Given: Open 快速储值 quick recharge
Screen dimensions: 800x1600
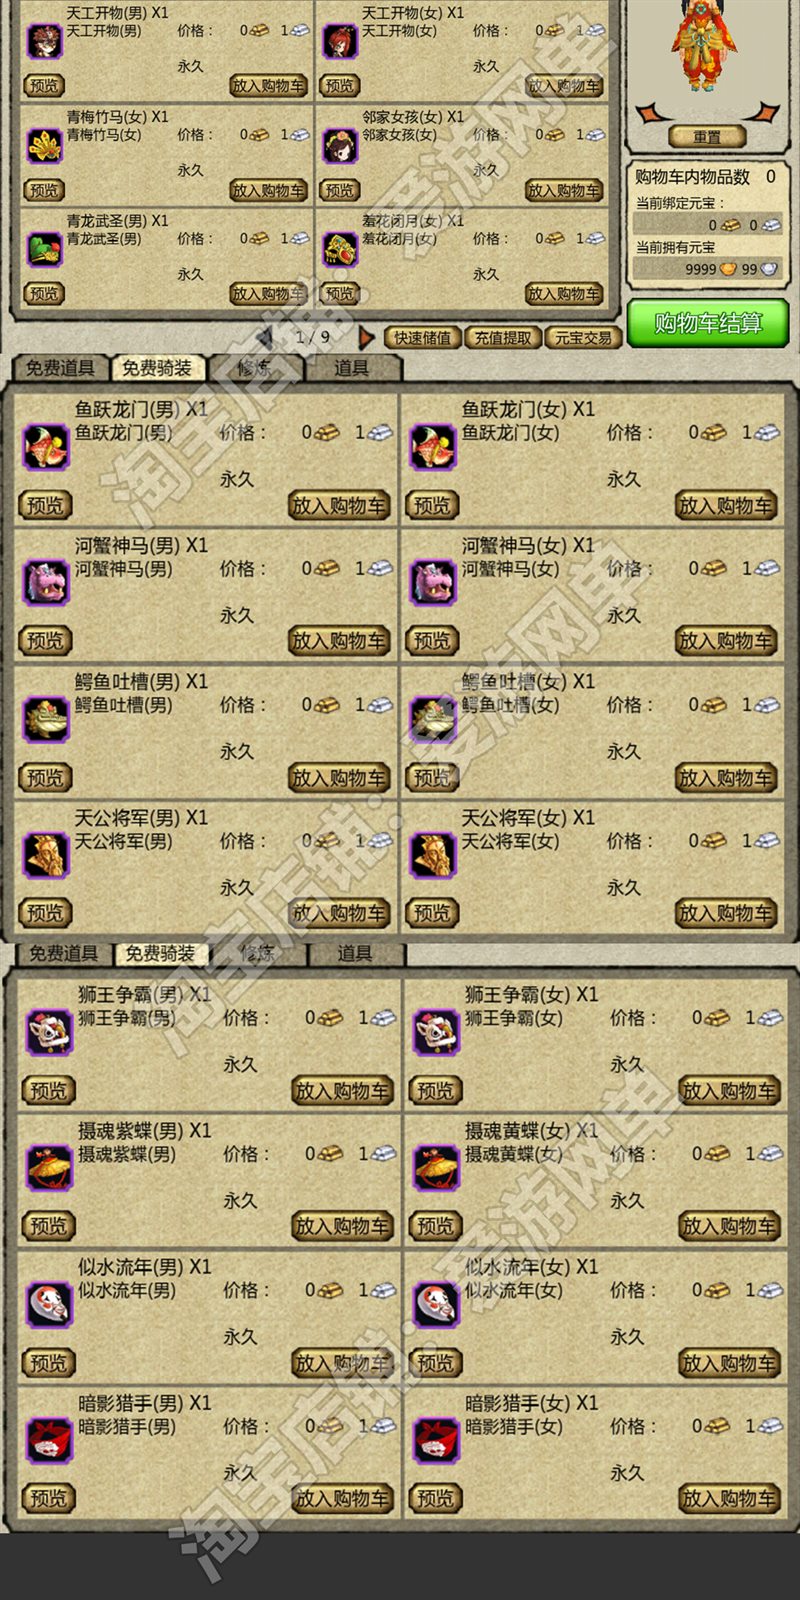Looking at the screenshot, I should coord(422,338).
